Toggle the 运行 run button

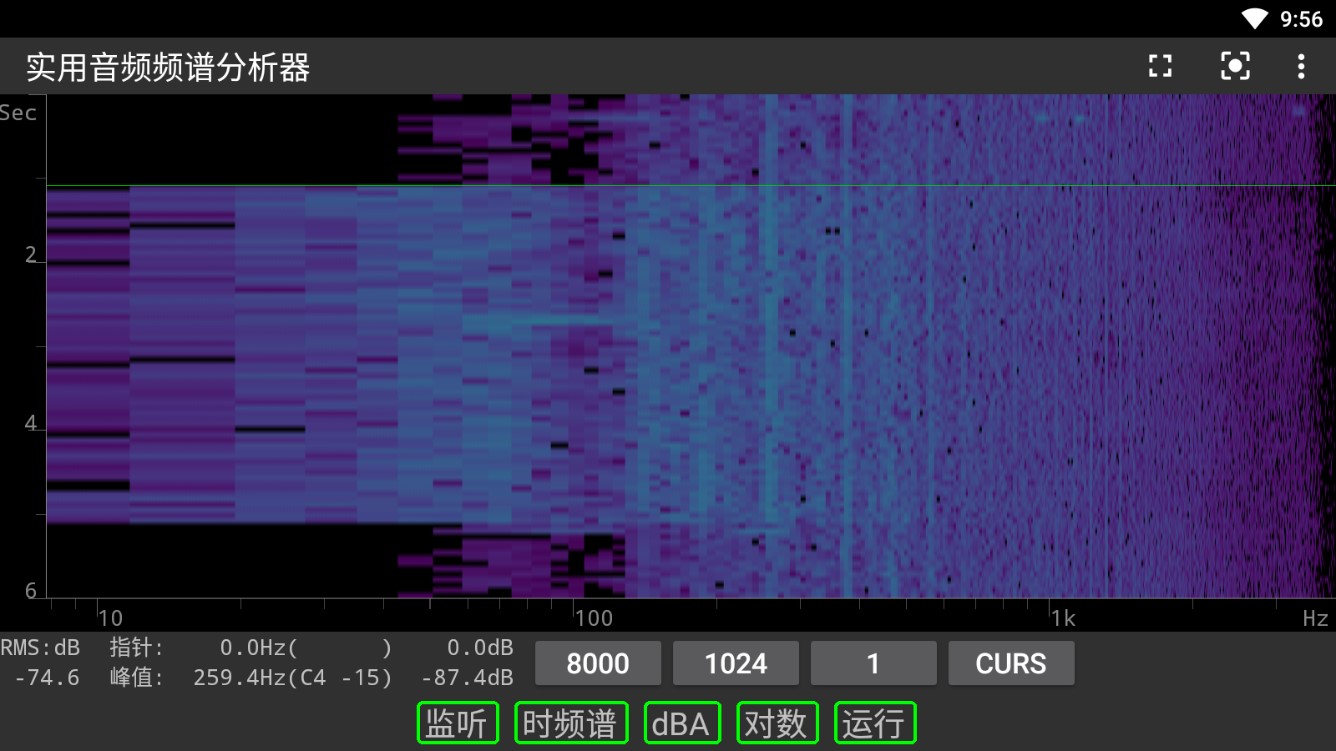(x=875, y=723)
